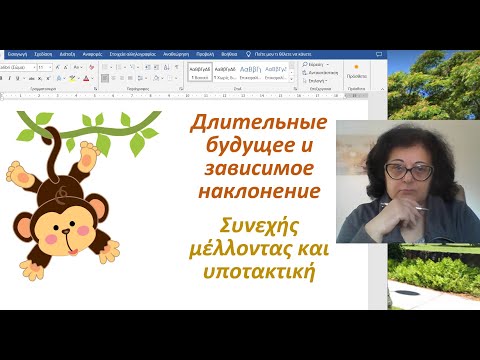Open the Styles pane launcher
This screenshot has height=360, width=480.
click(295, 89)
